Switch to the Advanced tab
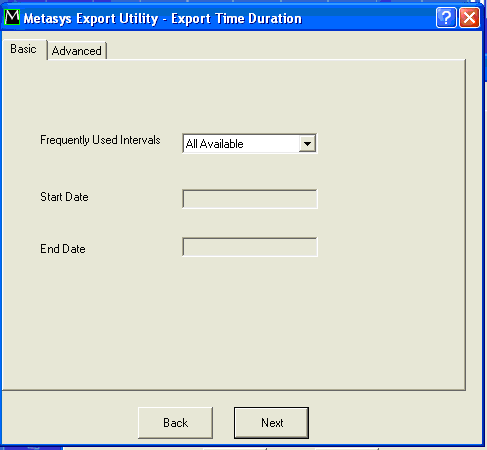Image resolution: width=487 pixels, height=450 pixels. click(x=77, y=51)
